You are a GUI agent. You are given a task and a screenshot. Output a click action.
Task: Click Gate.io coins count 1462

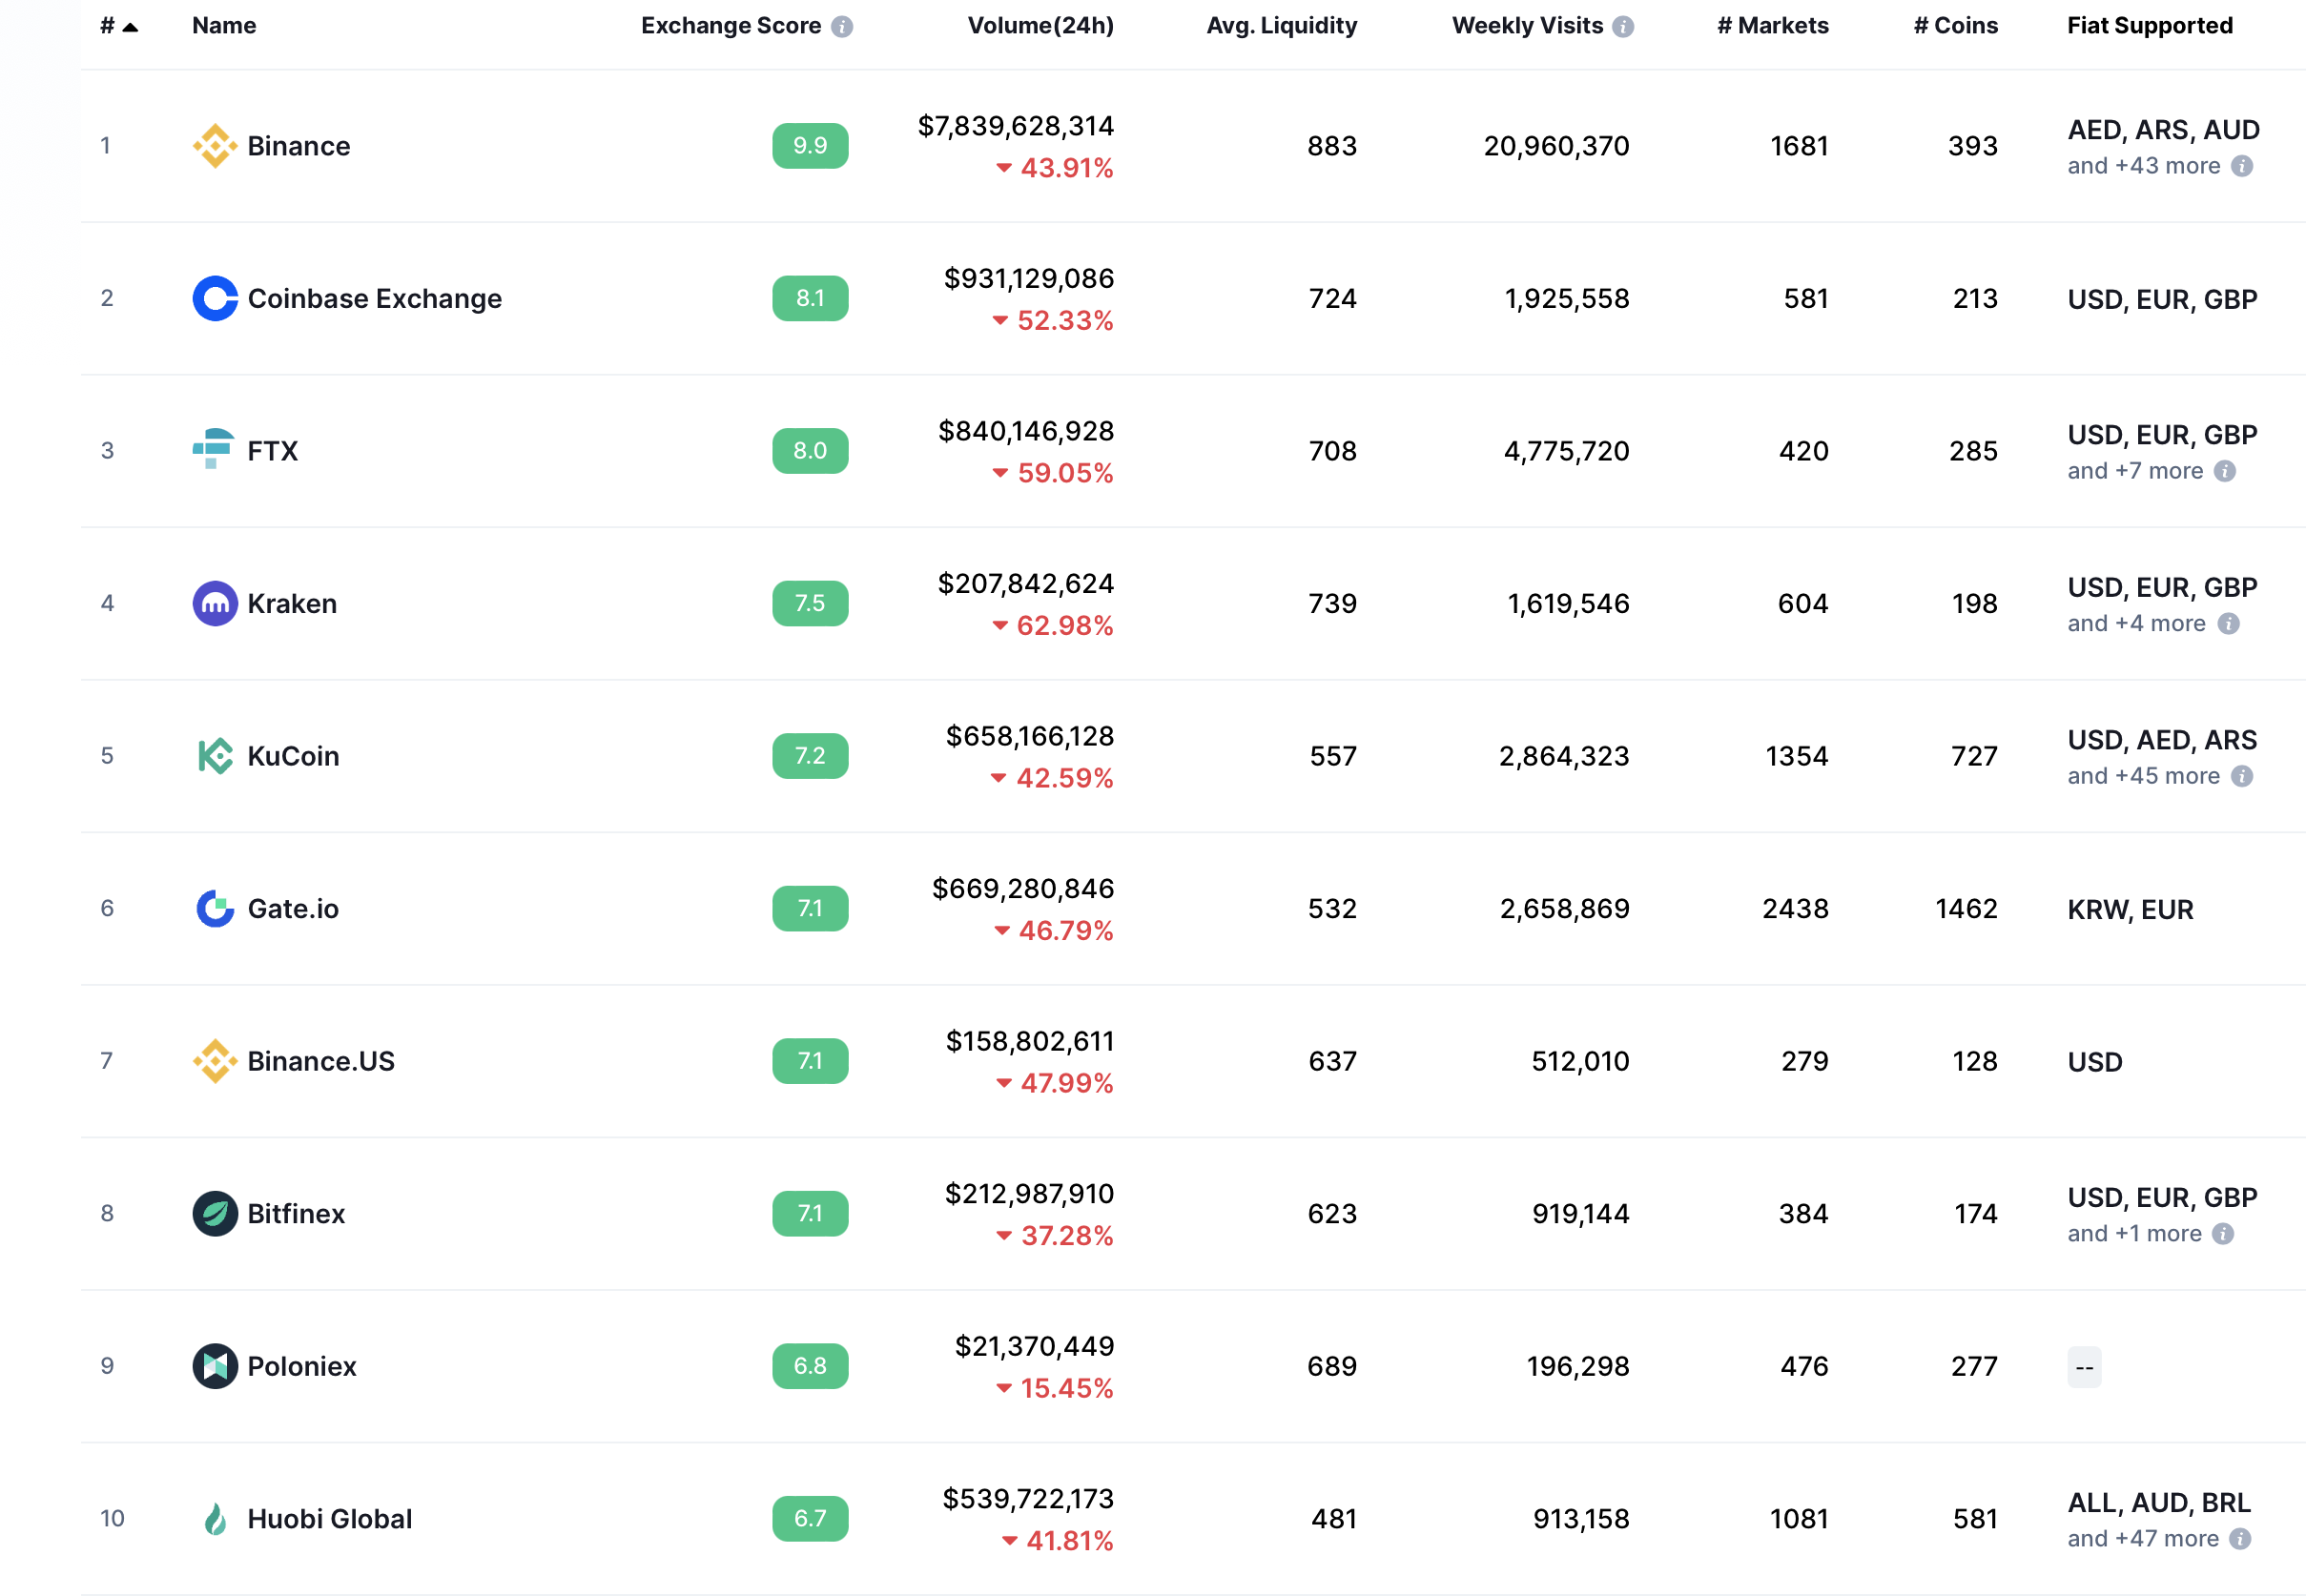[x=1966, y=908]
